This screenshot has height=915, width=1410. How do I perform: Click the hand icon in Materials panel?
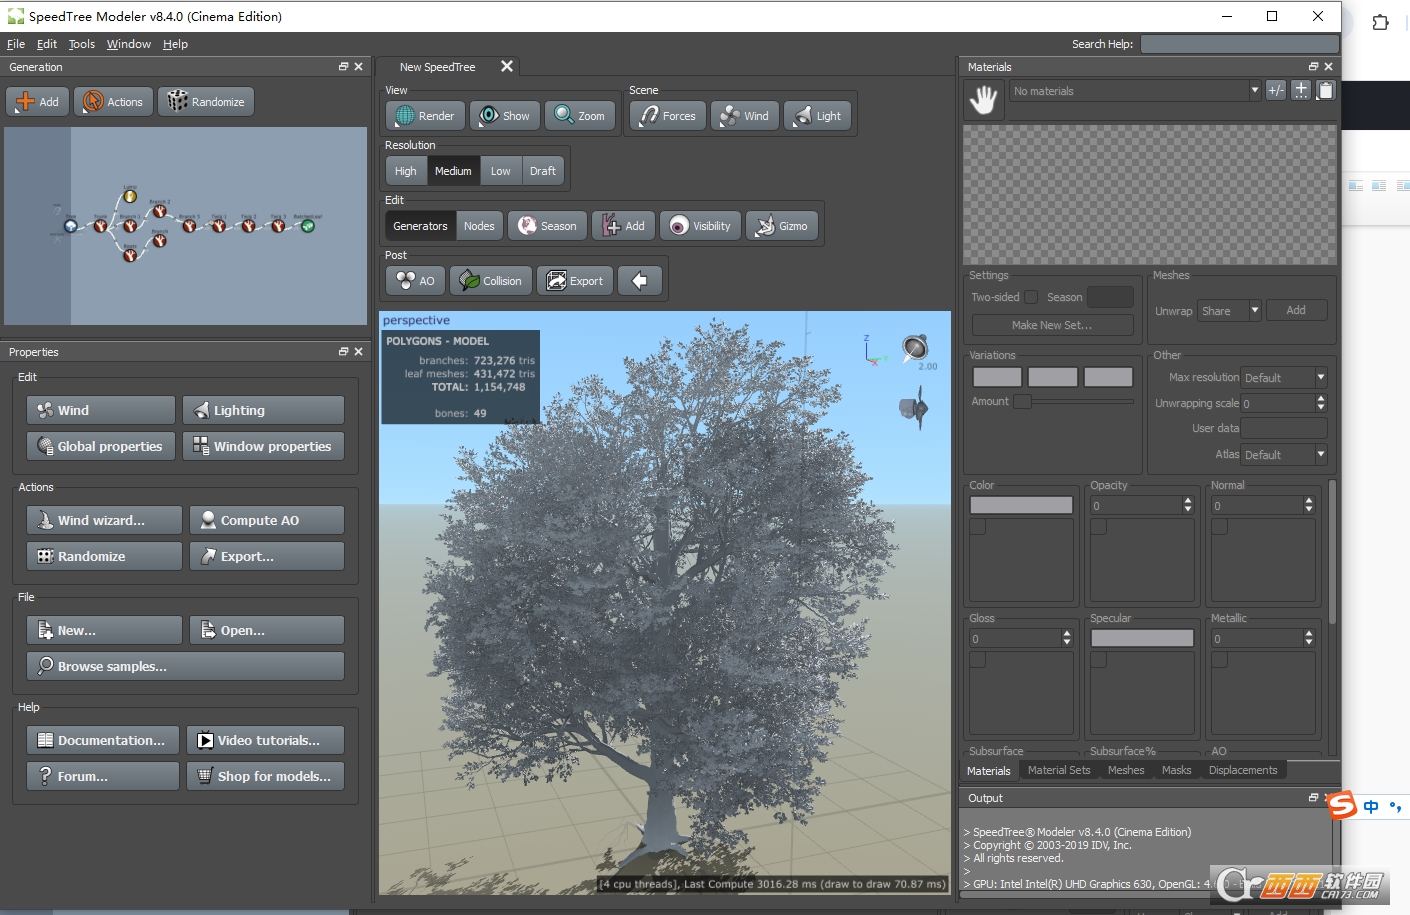(x=984, y=99)
